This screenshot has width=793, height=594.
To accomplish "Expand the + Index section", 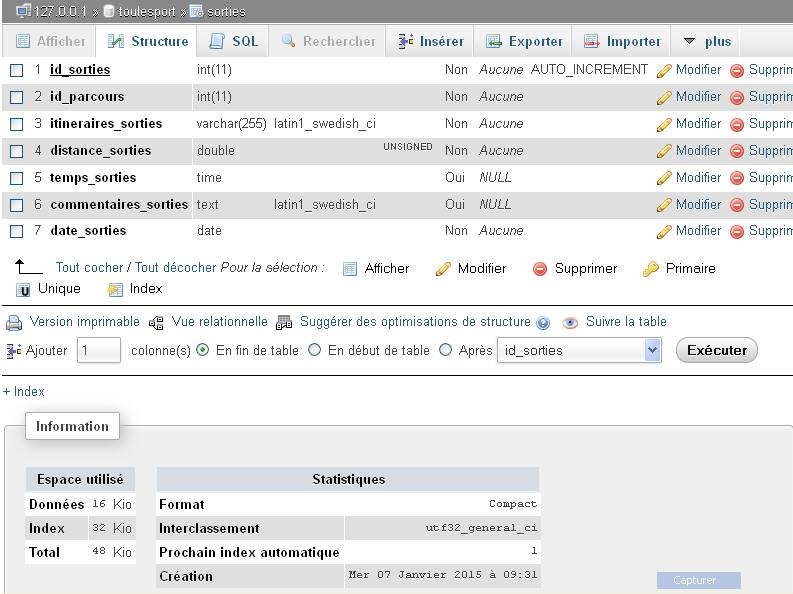I will [24, 392].
